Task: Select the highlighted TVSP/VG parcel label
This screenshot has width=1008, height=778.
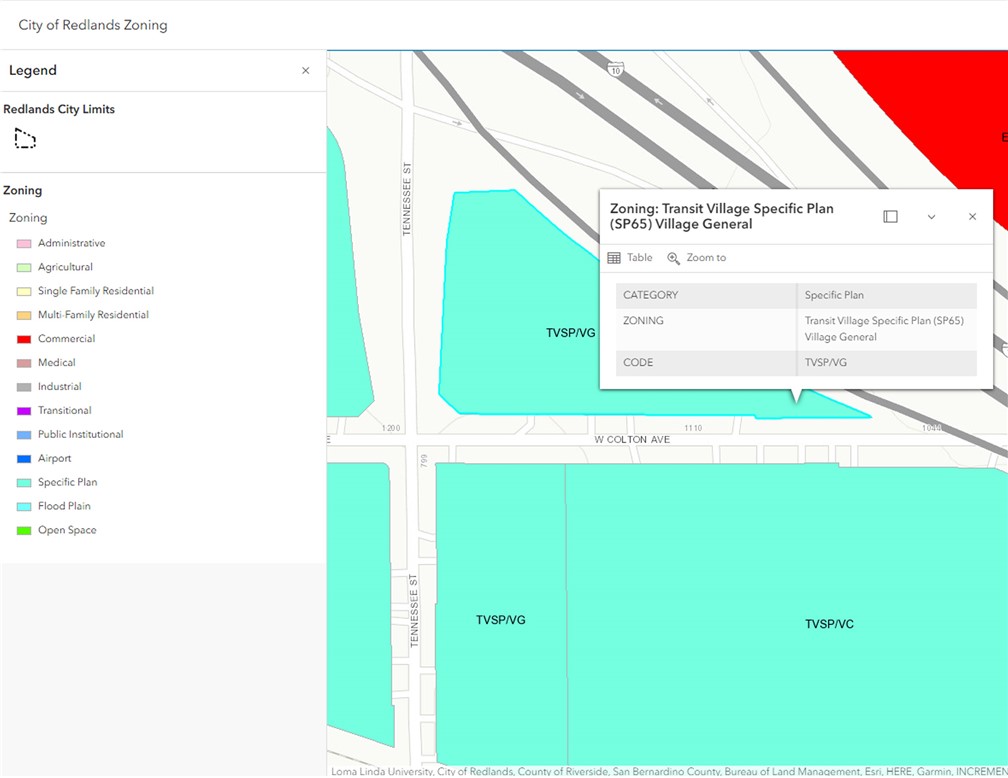Action: pyautogui.click(x=570, y=333)
